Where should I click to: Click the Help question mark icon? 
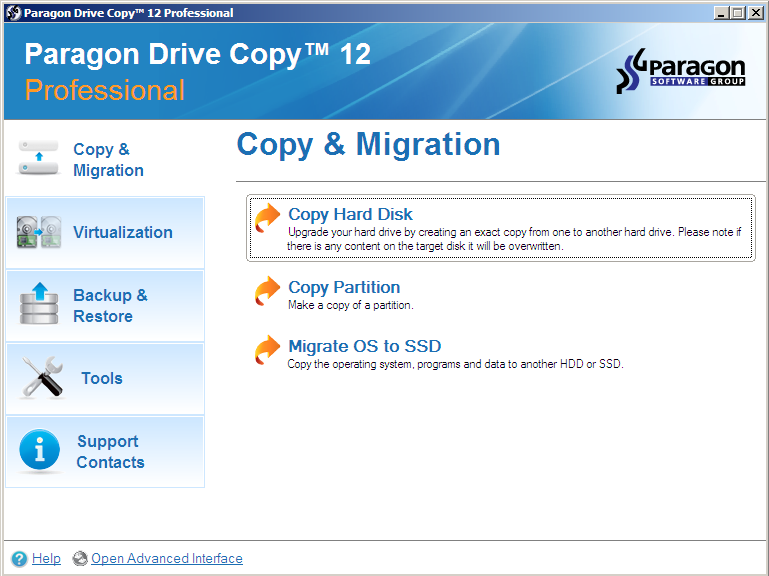click(x=19, y=559)
